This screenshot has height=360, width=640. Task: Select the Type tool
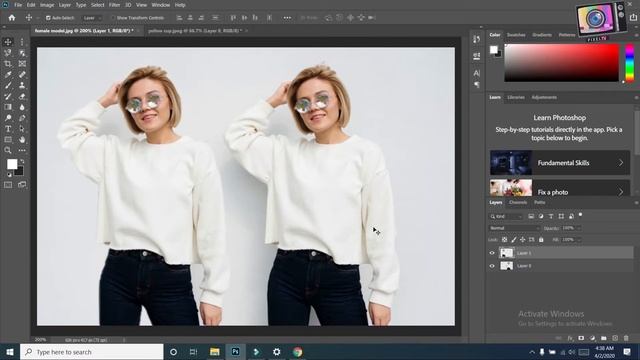click(x=8, y=129)
